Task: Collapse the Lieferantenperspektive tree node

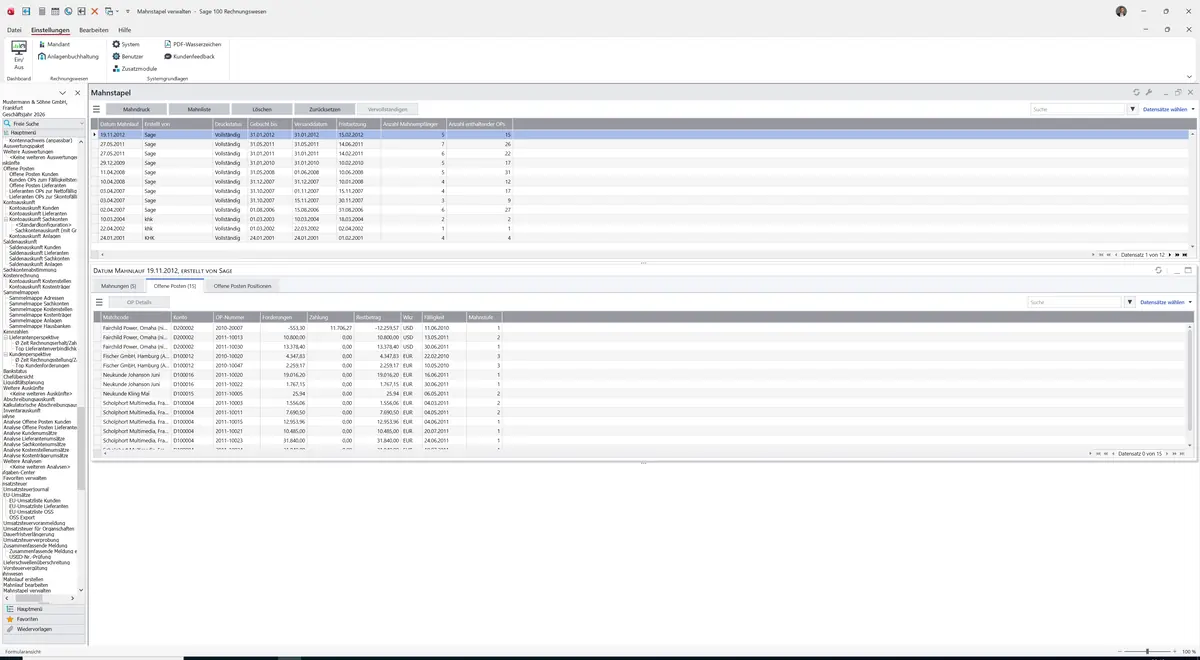Action: 6,338
